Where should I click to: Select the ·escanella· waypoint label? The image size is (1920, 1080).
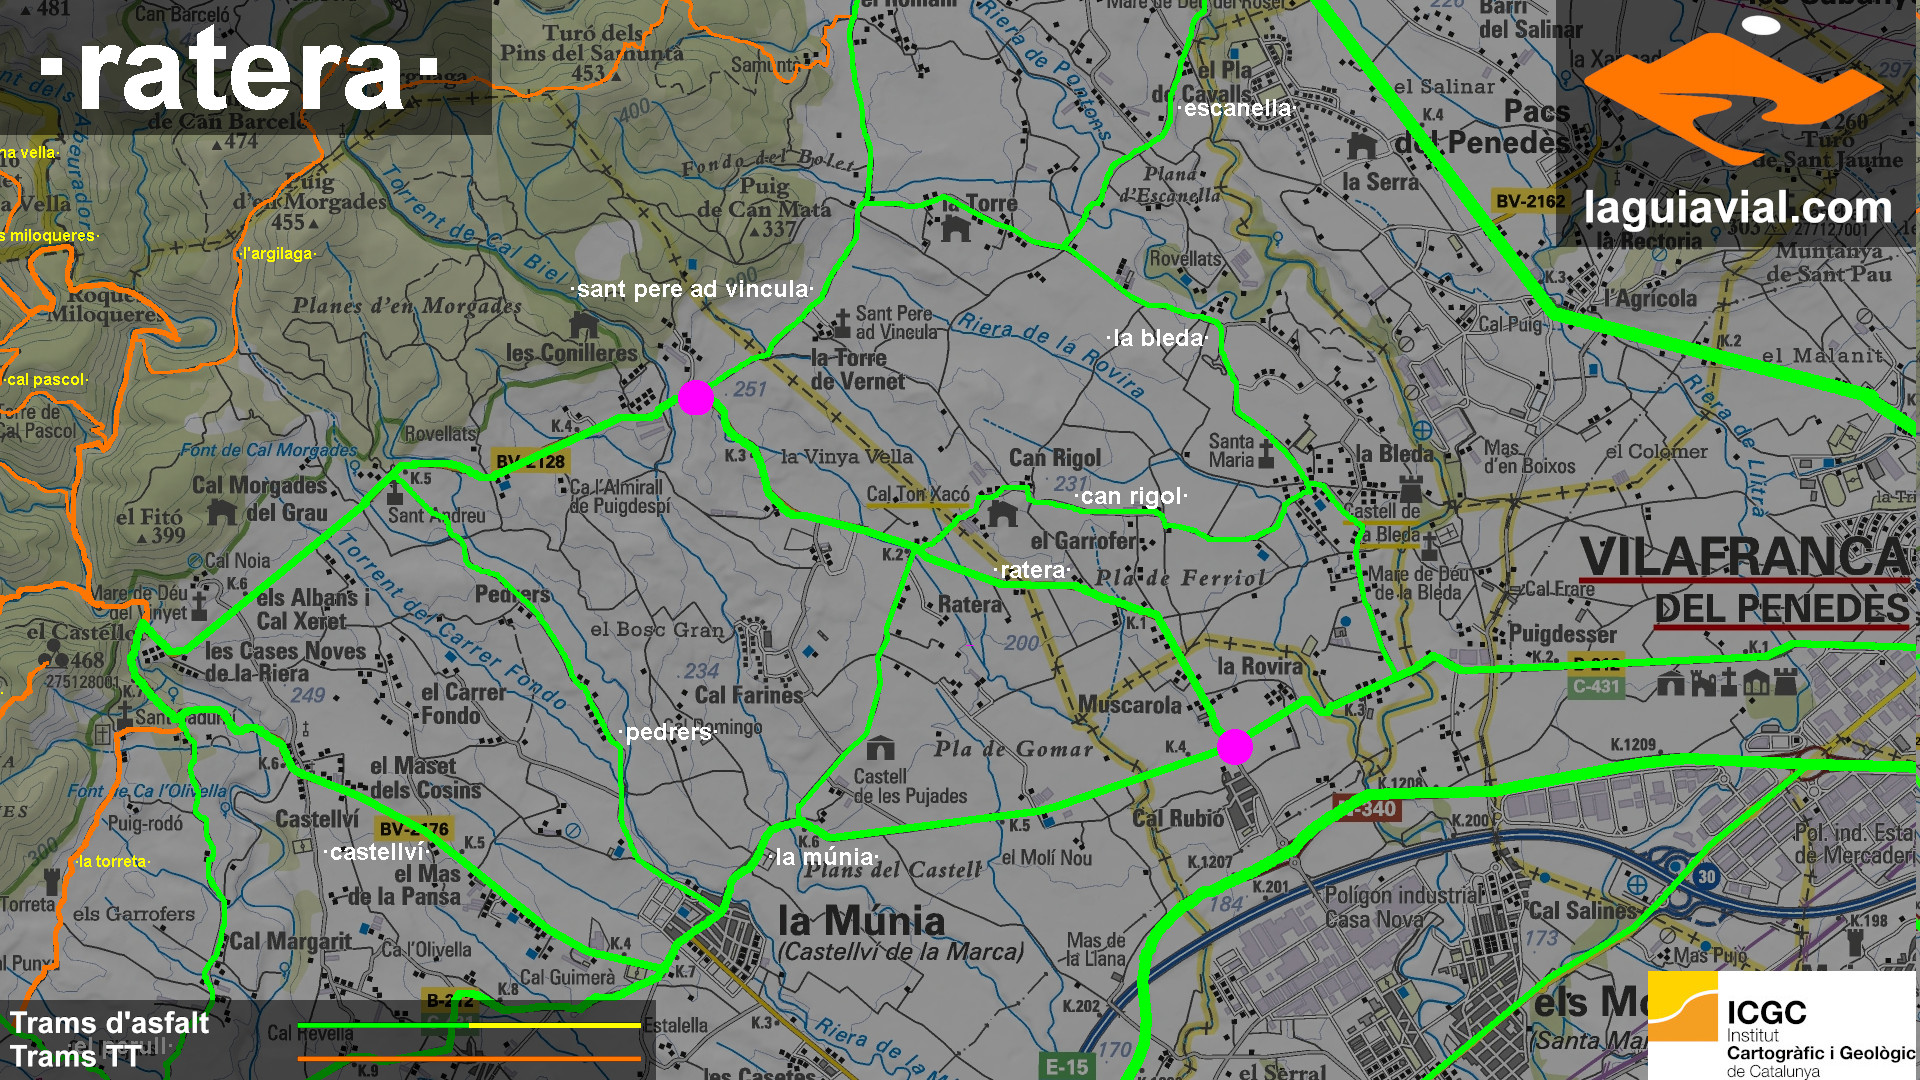pyautogui.click(x=1237, y=108)
